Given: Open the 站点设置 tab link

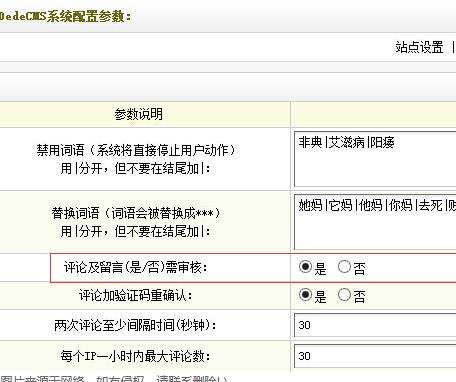Looking at the screenshot, I should (x=419, y=47).
